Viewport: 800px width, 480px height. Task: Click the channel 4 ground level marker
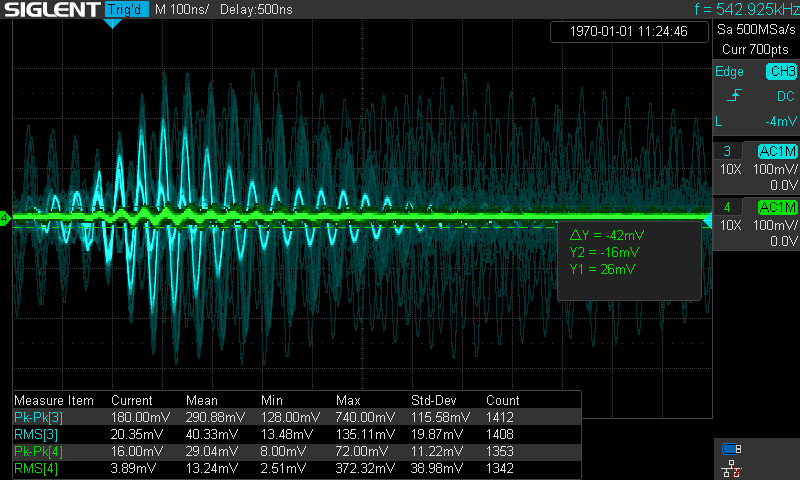coord(5,217)
